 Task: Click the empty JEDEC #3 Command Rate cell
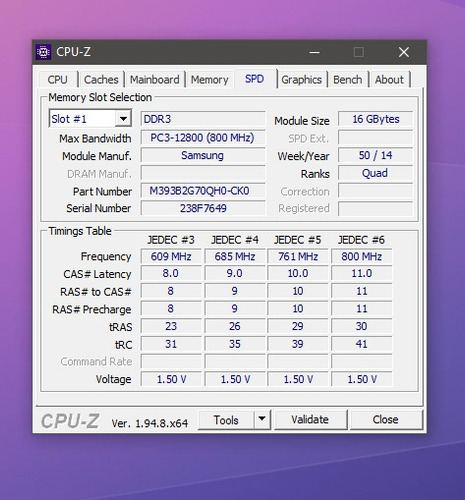[171, 361]
